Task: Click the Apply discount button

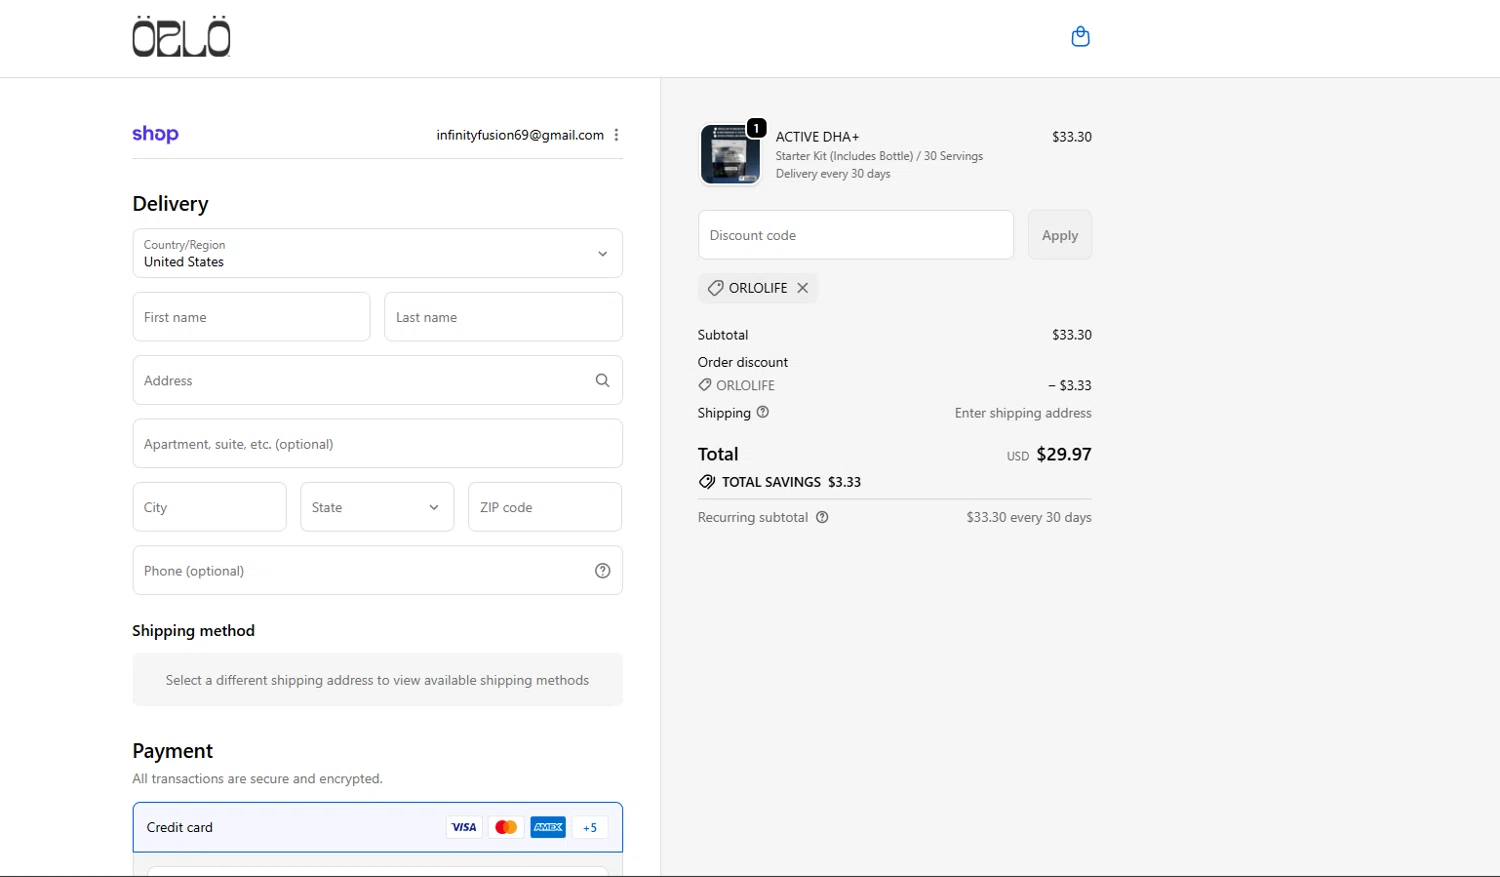Action: [1060, 235]
